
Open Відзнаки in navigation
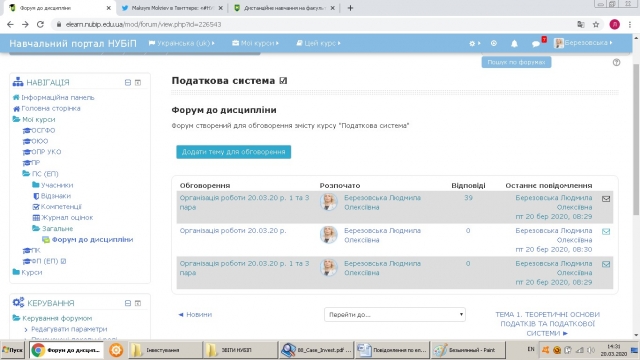(56, 196)
